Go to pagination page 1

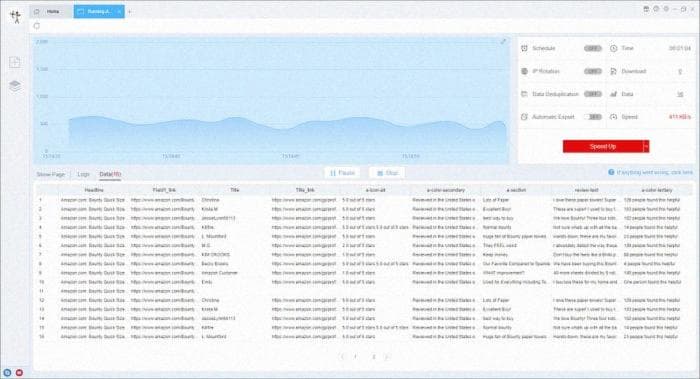[355, 357]
